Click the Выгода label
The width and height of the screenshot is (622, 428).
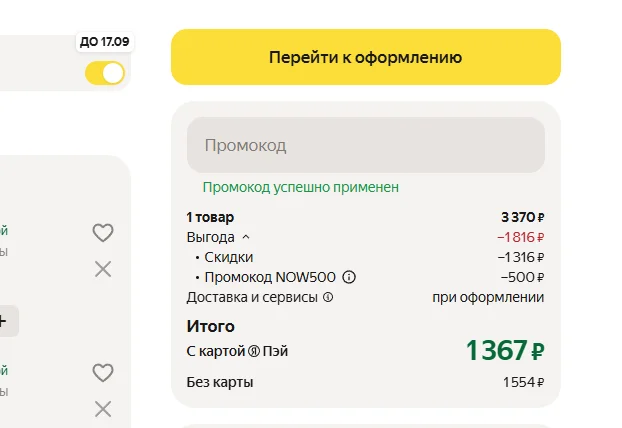coord(211,237)
